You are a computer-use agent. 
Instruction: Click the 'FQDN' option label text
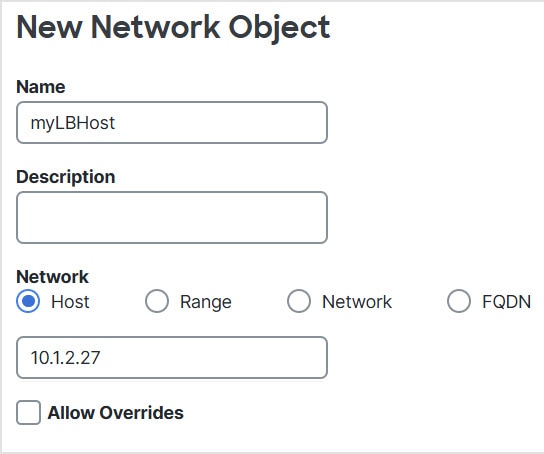pos(507,302)
